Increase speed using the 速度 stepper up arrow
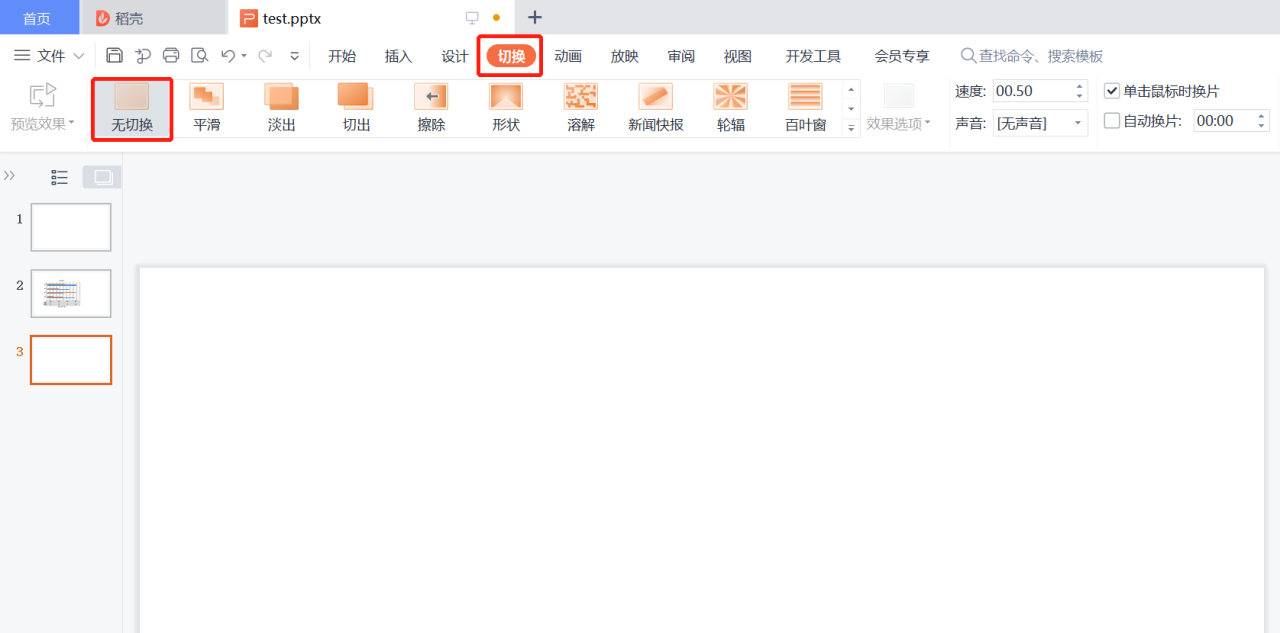Viewport: 1280px width, 633px height. (1078, 84)
